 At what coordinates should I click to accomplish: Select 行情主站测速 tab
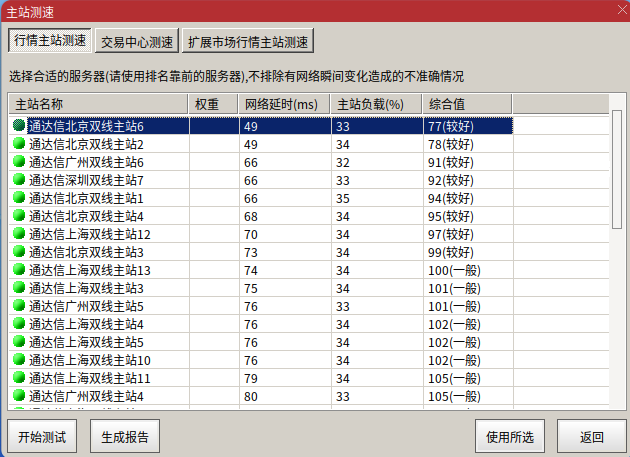click(50, 40)
